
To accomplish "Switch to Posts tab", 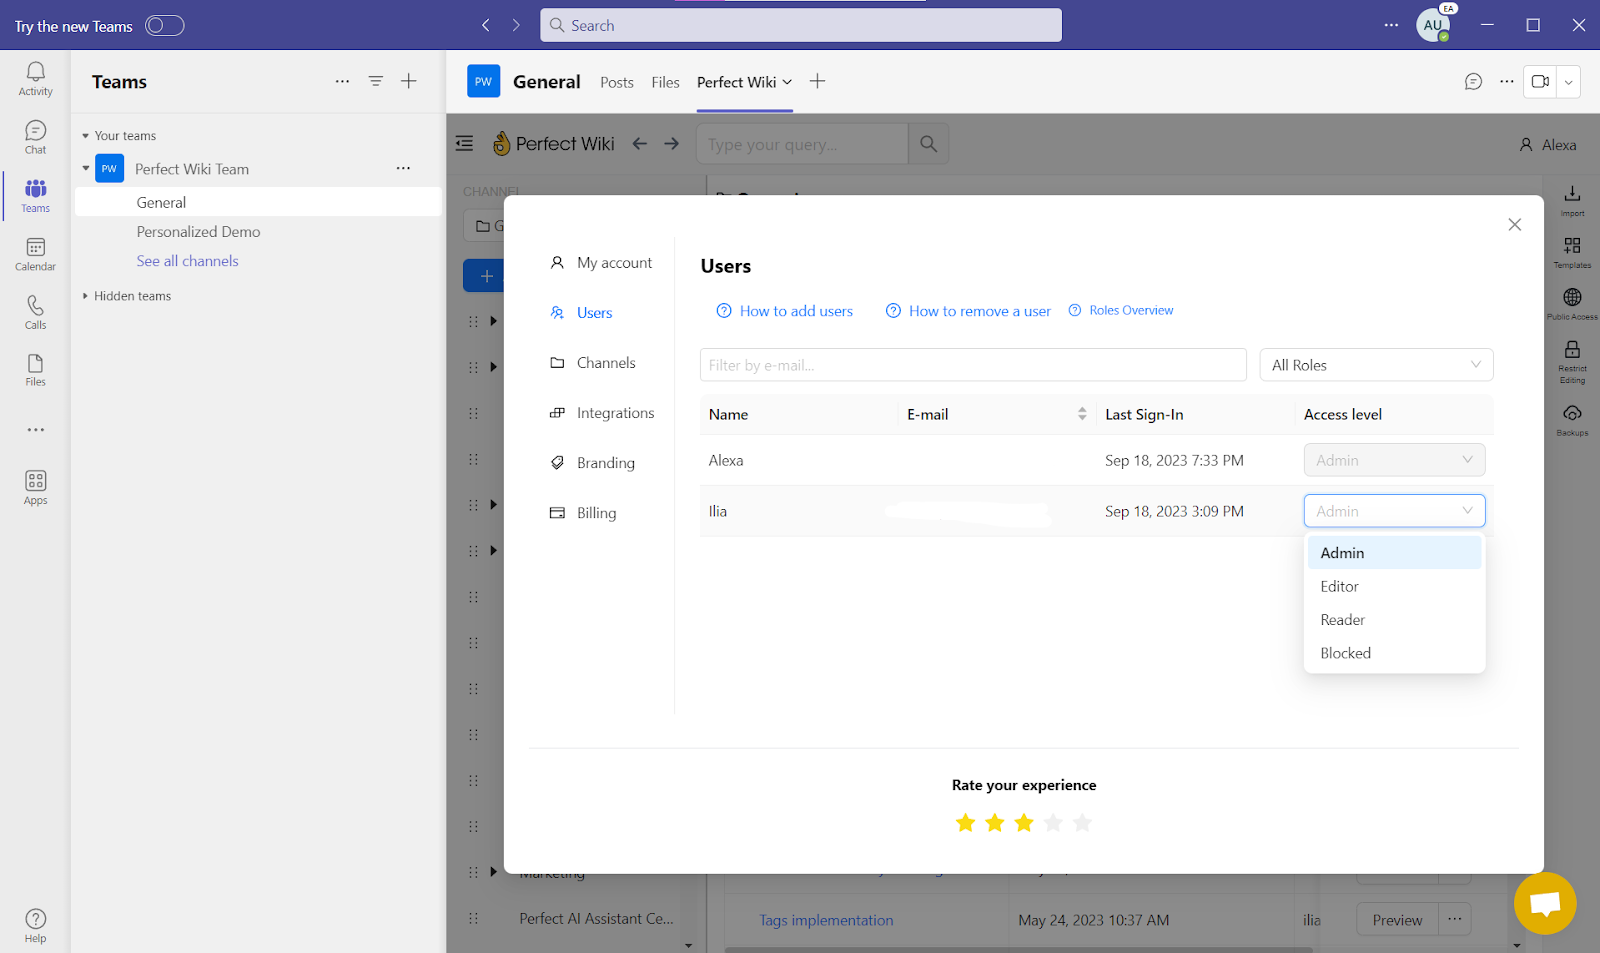I will coord(617,82).
